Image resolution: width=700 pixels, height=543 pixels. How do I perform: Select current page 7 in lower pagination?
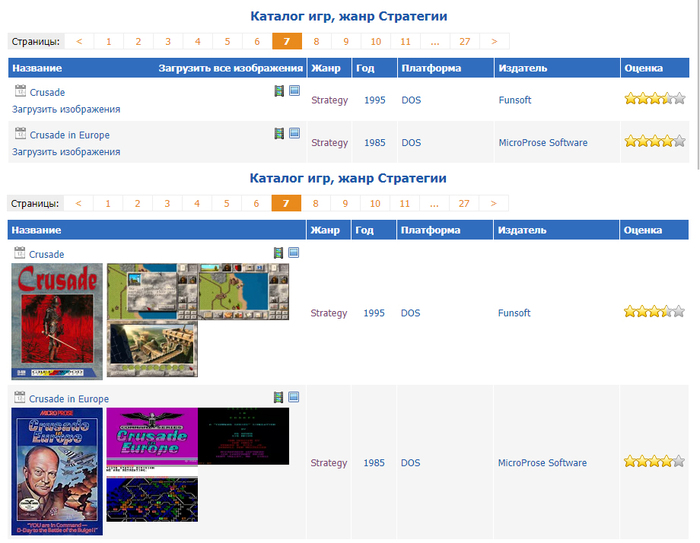(286, 204)
